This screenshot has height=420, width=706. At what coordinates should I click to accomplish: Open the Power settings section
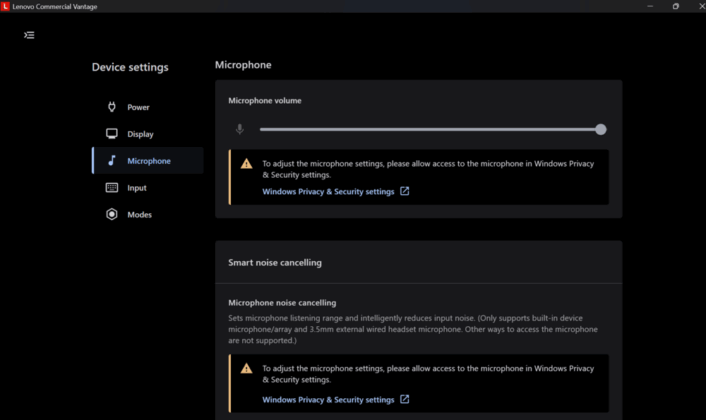[x=148, y=107]
